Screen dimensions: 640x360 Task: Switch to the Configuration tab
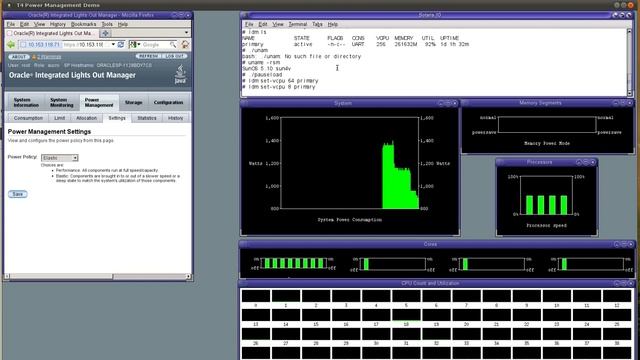click(169, 102)
